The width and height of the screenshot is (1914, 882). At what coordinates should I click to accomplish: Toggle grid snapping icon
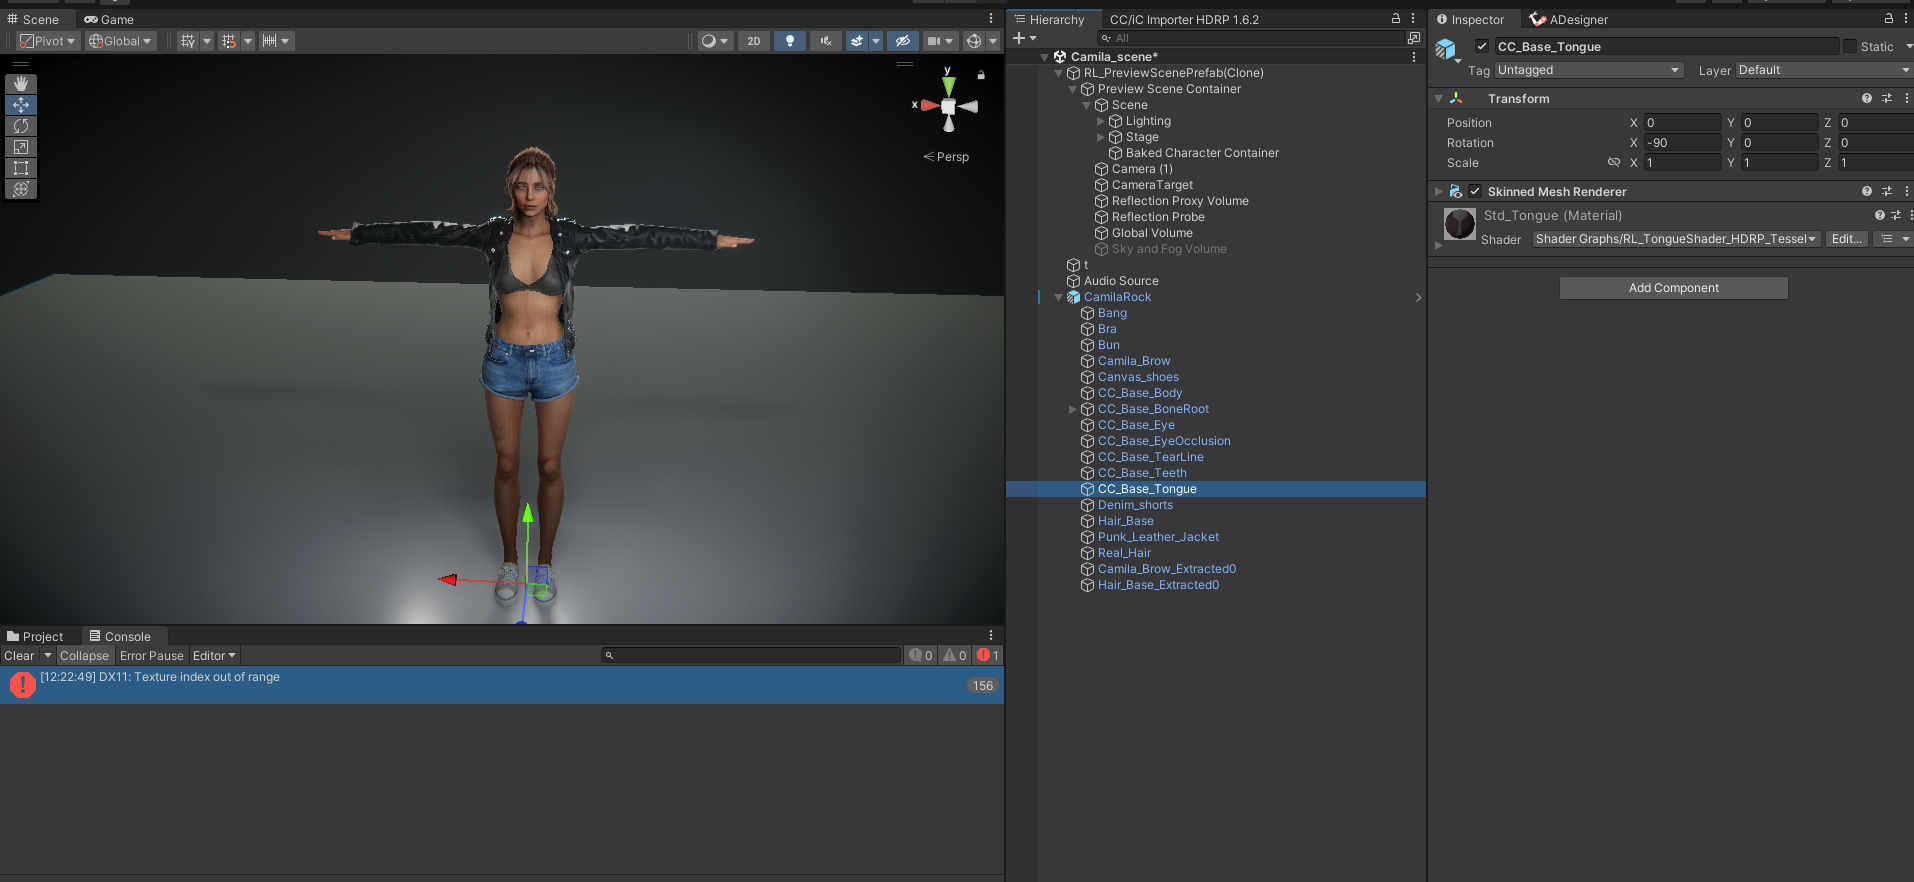pyautogui.click(x=229, y=41)
